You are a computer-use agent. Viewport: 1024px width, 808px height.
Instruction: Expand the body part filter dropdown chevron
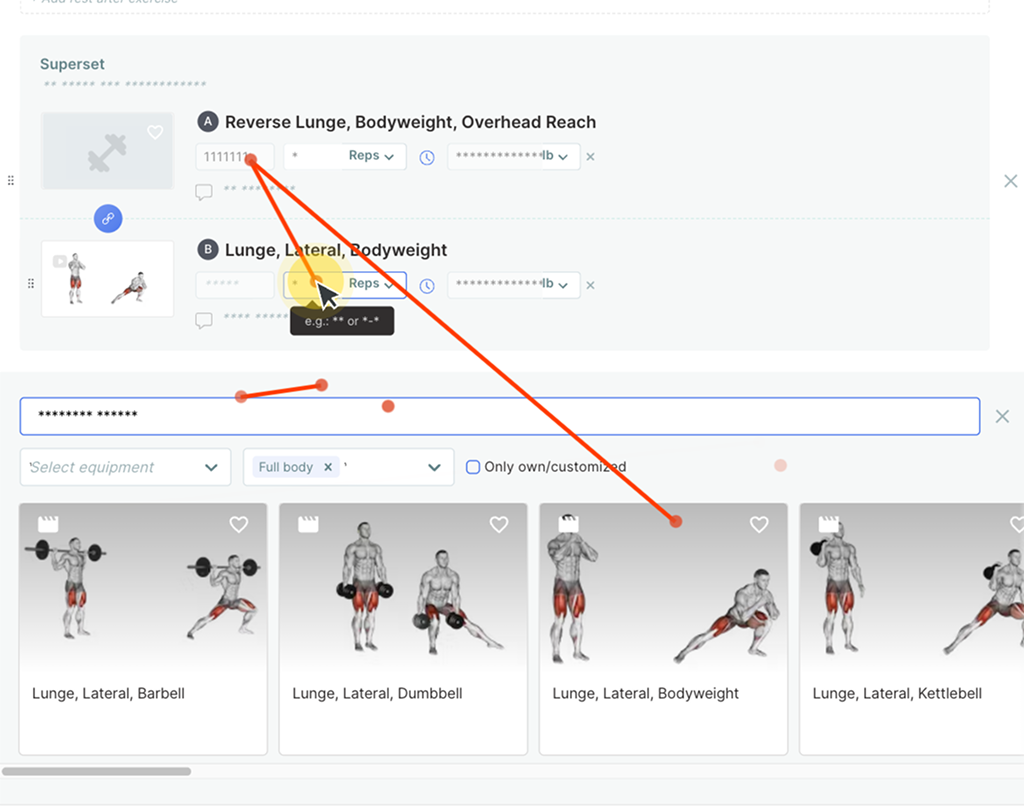point(434,467)
